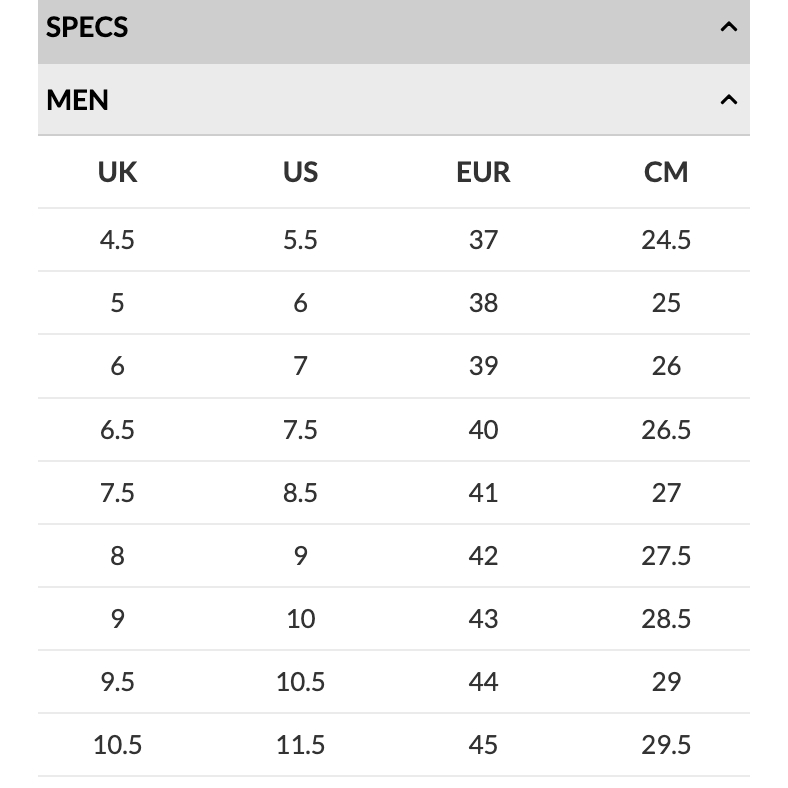Image resolution: width=788 pixels, height=788 pixels.
Task: Click US size 8.5 cell
Action: [x=300, y=493]
